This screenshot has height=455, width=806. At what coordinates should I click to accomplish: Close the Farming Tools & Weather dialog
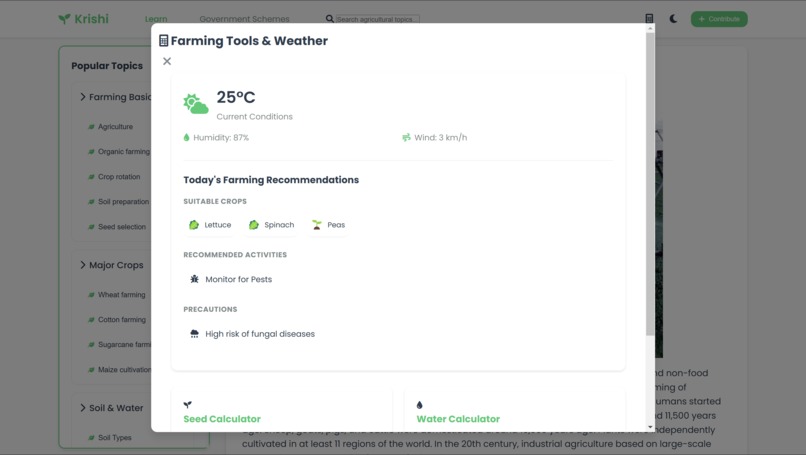click(x=167, y=61)
